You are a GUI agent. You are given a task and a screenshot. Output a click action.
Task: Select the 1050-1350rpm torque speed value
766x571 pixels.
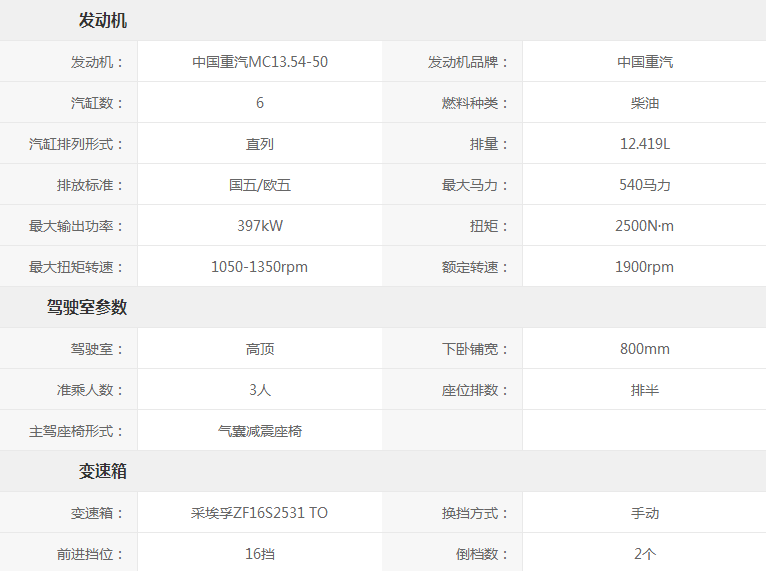(x=260, y=267)
